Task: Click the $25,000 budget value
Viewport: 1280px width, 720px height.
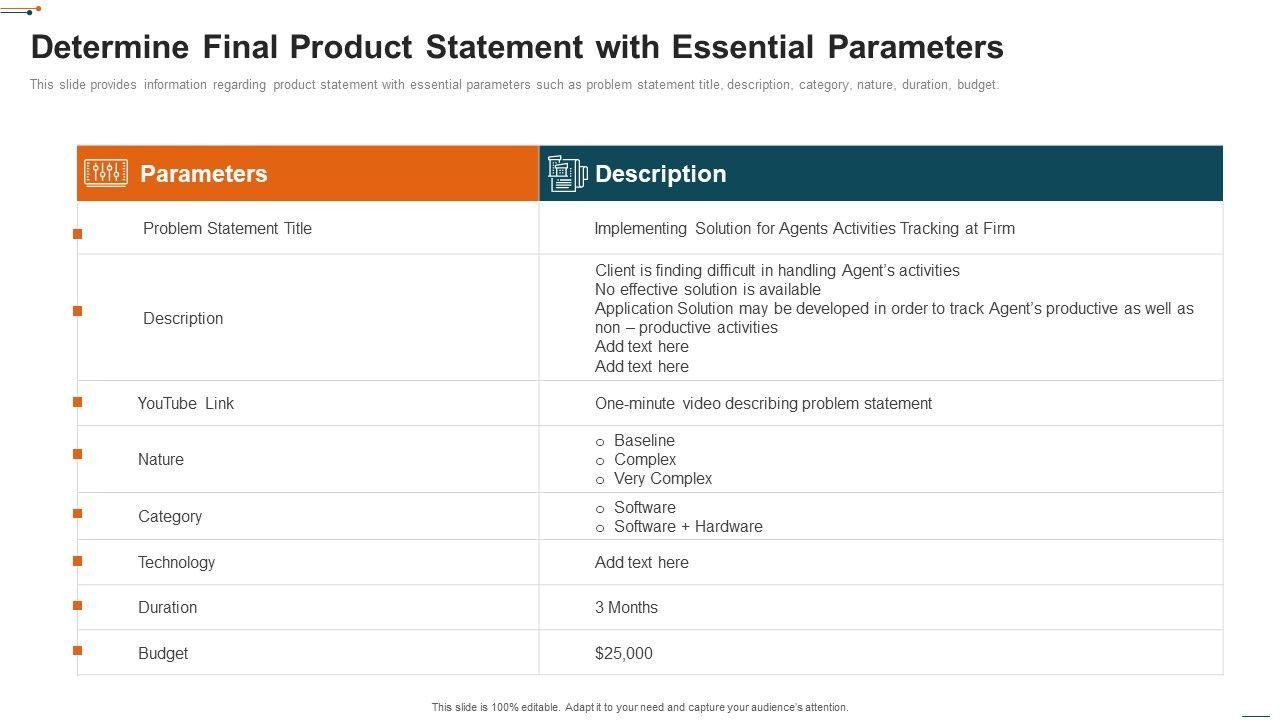Action: (624, 653)
